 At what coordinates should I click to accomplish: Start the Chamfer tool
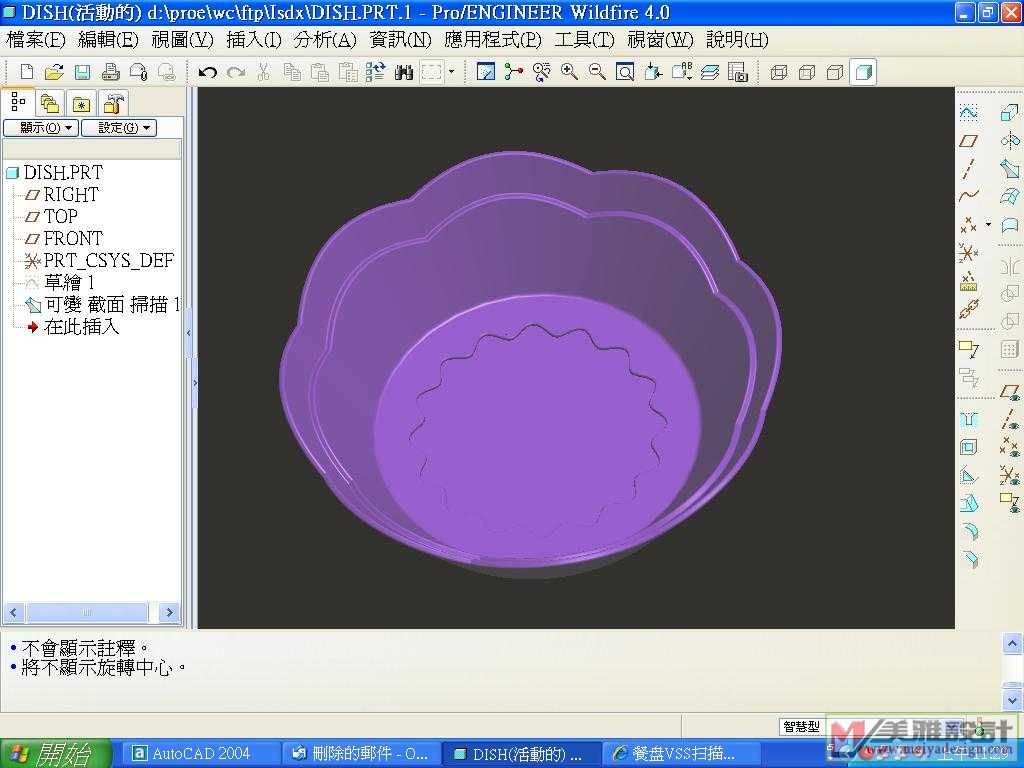(968, 559)
